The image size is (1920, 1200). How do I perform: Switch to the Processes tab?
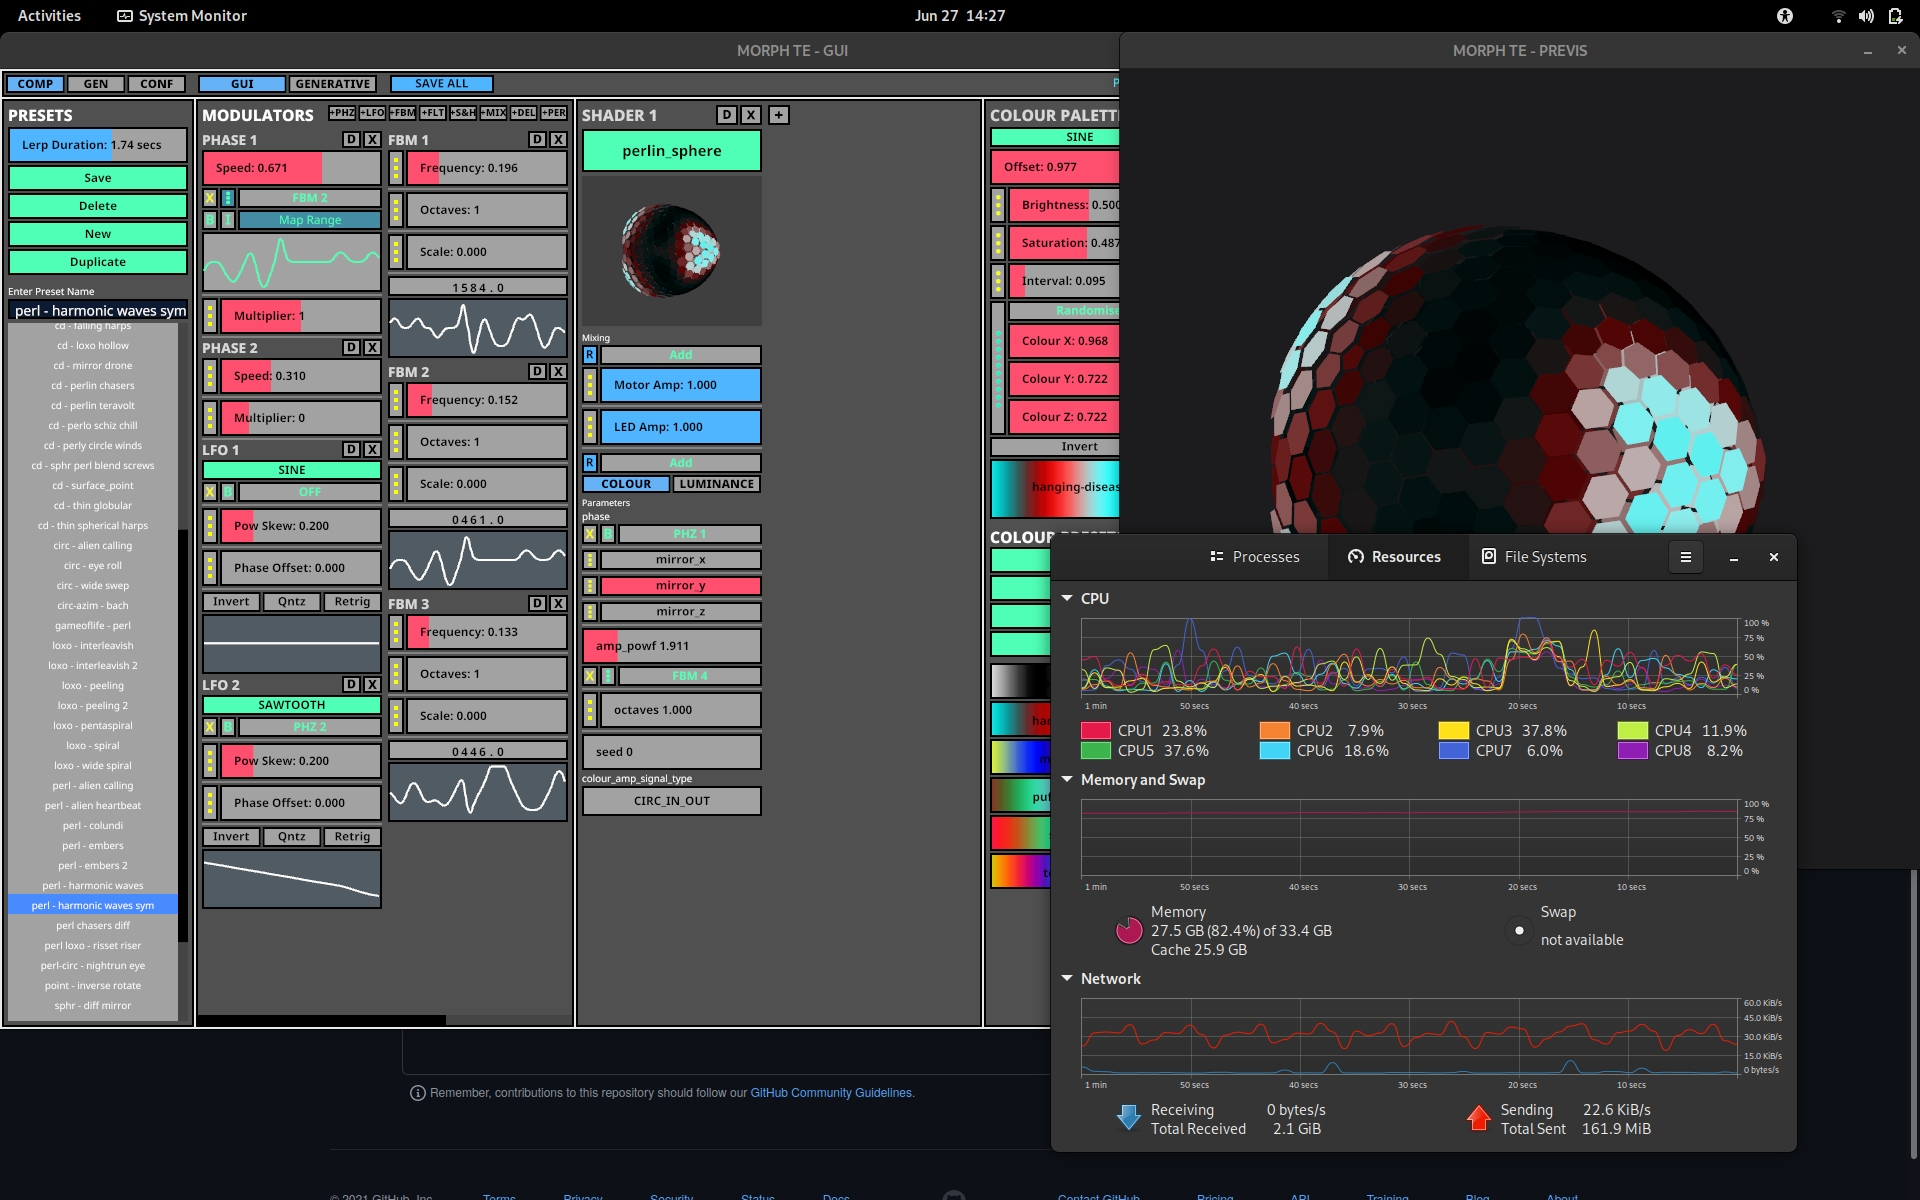click(1254, 557)
